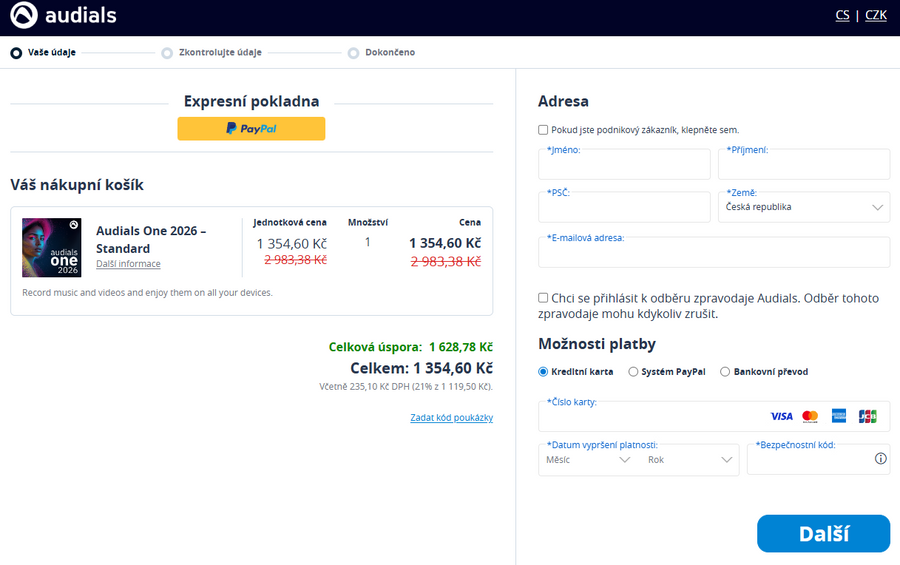Screen dimensions: 900x565
Task: Expand the Měsíc expiration month dropdown
Action: pos(588,460)
